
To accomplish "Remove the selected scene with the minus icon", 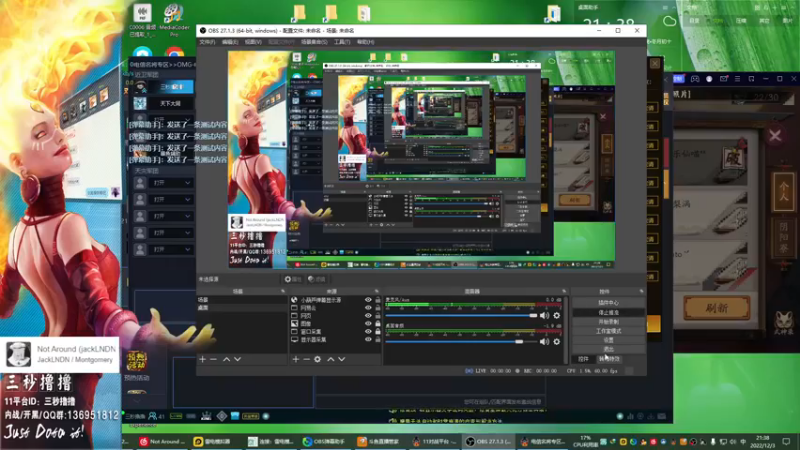I will coord(213,359).
